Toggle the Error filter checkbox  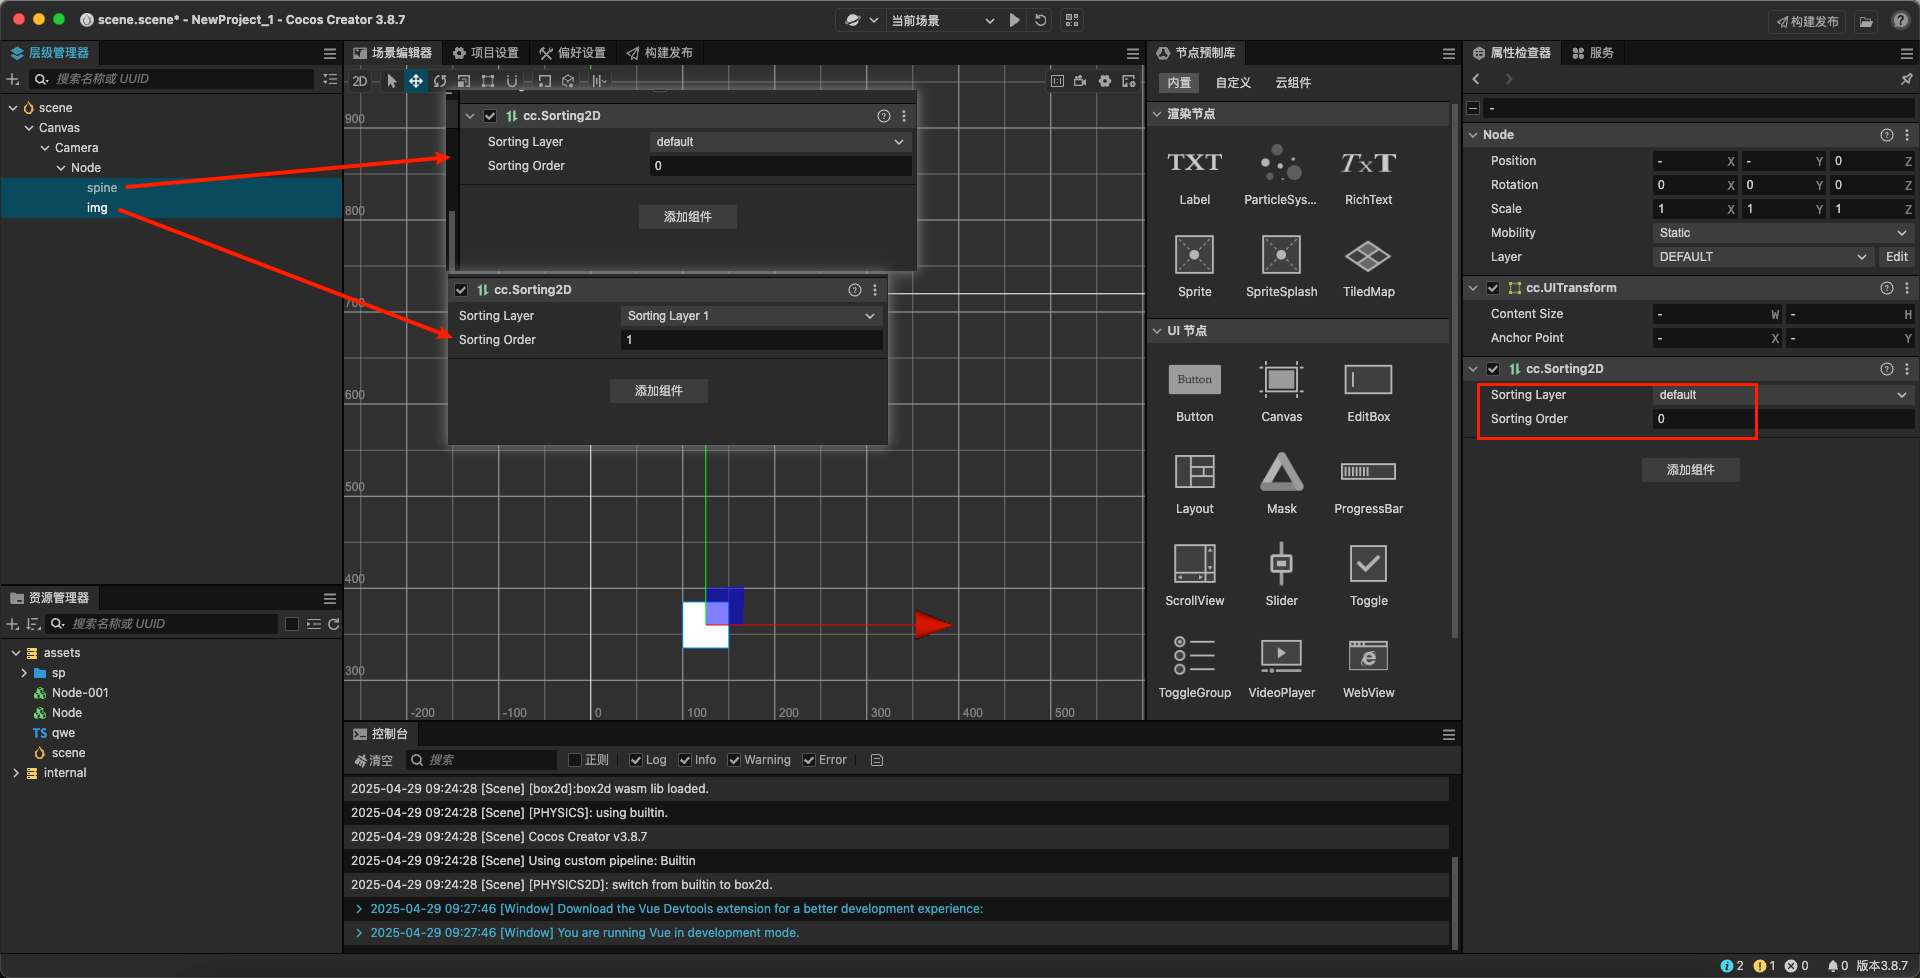pyautogui.click(x=809, y=760)
